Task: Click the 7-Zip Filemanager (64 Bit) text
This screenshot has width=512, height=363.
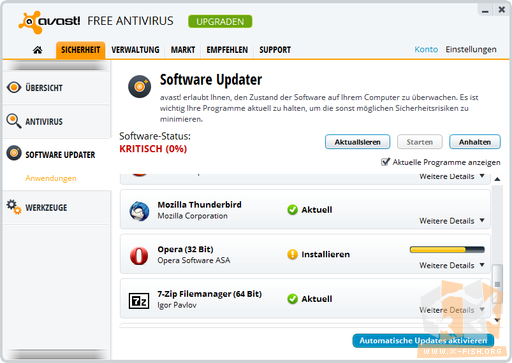Action: [209, 294]
